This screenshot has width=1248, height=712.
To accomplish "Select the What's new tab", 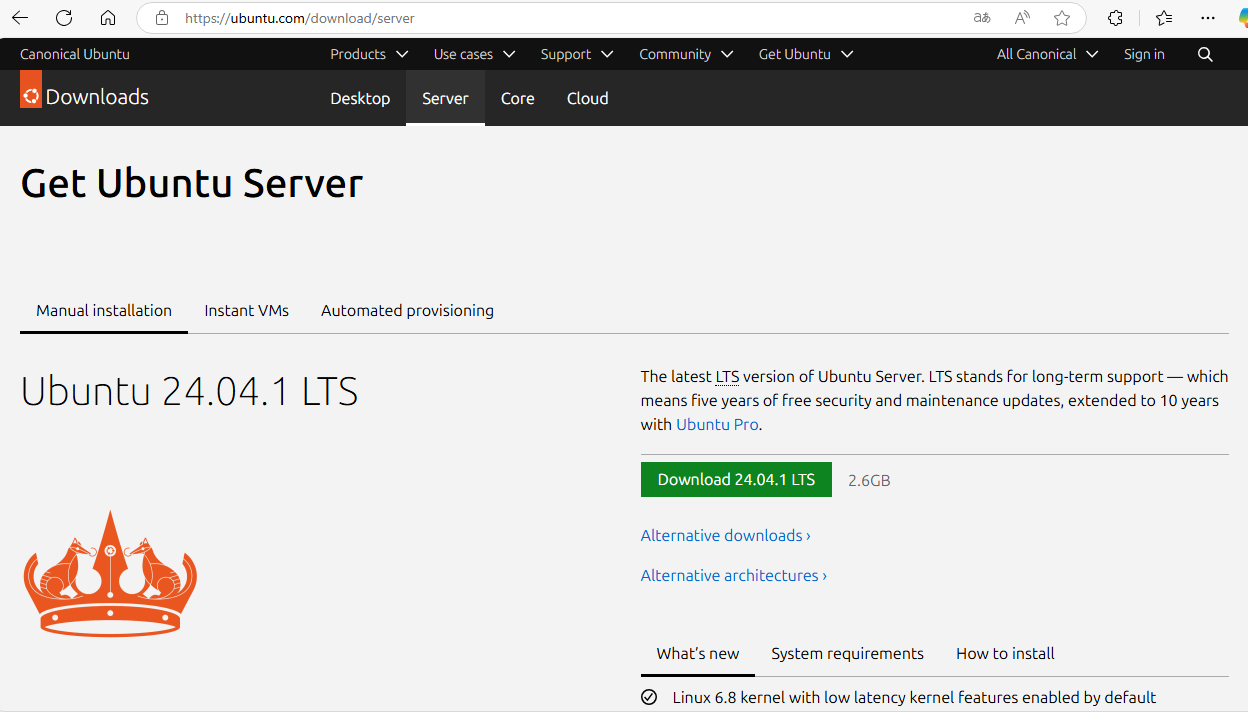I will click(x=698, y=653).
